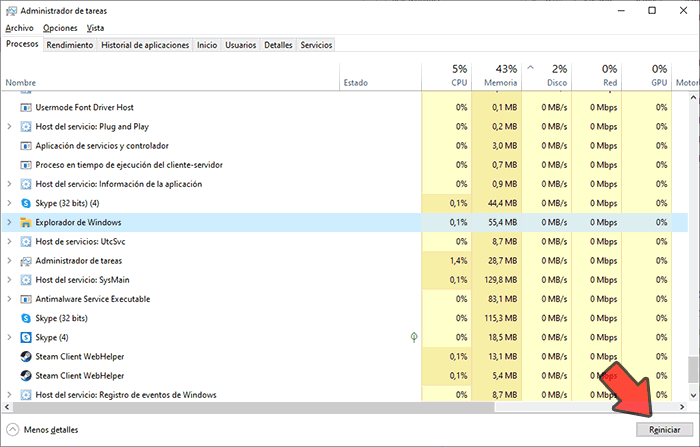
Task: Open the Opciones menu
Action: click(60, 28)
